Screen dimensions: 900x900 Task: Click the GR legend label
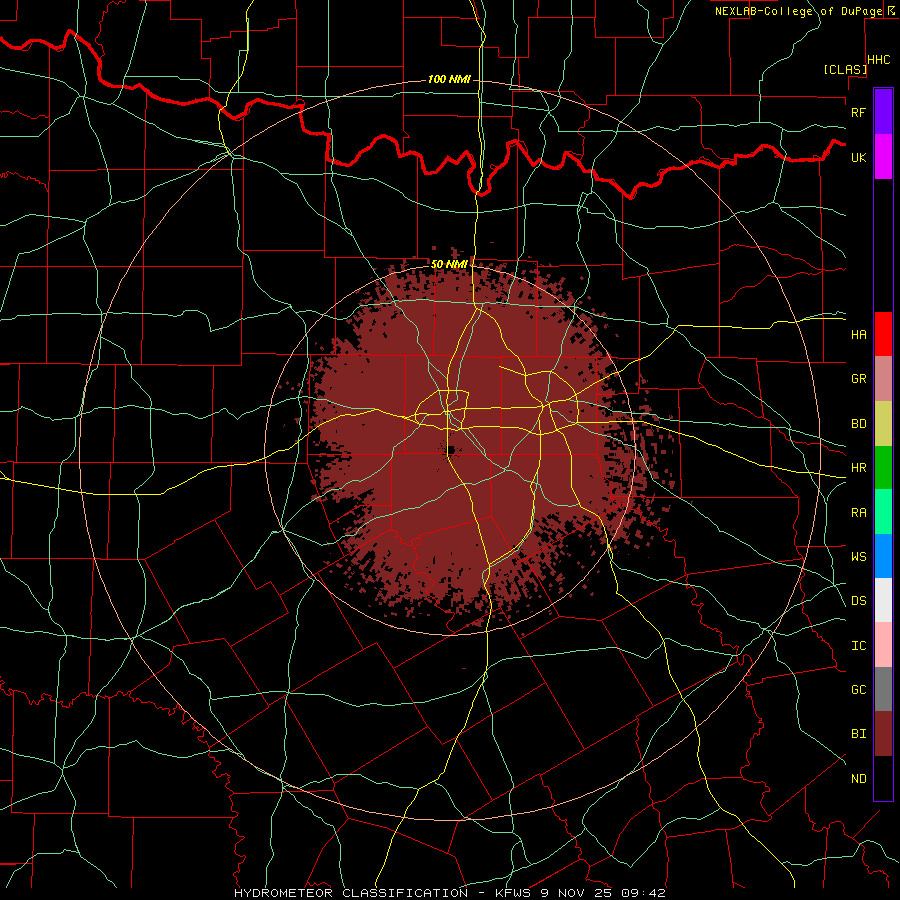(858, 379)
